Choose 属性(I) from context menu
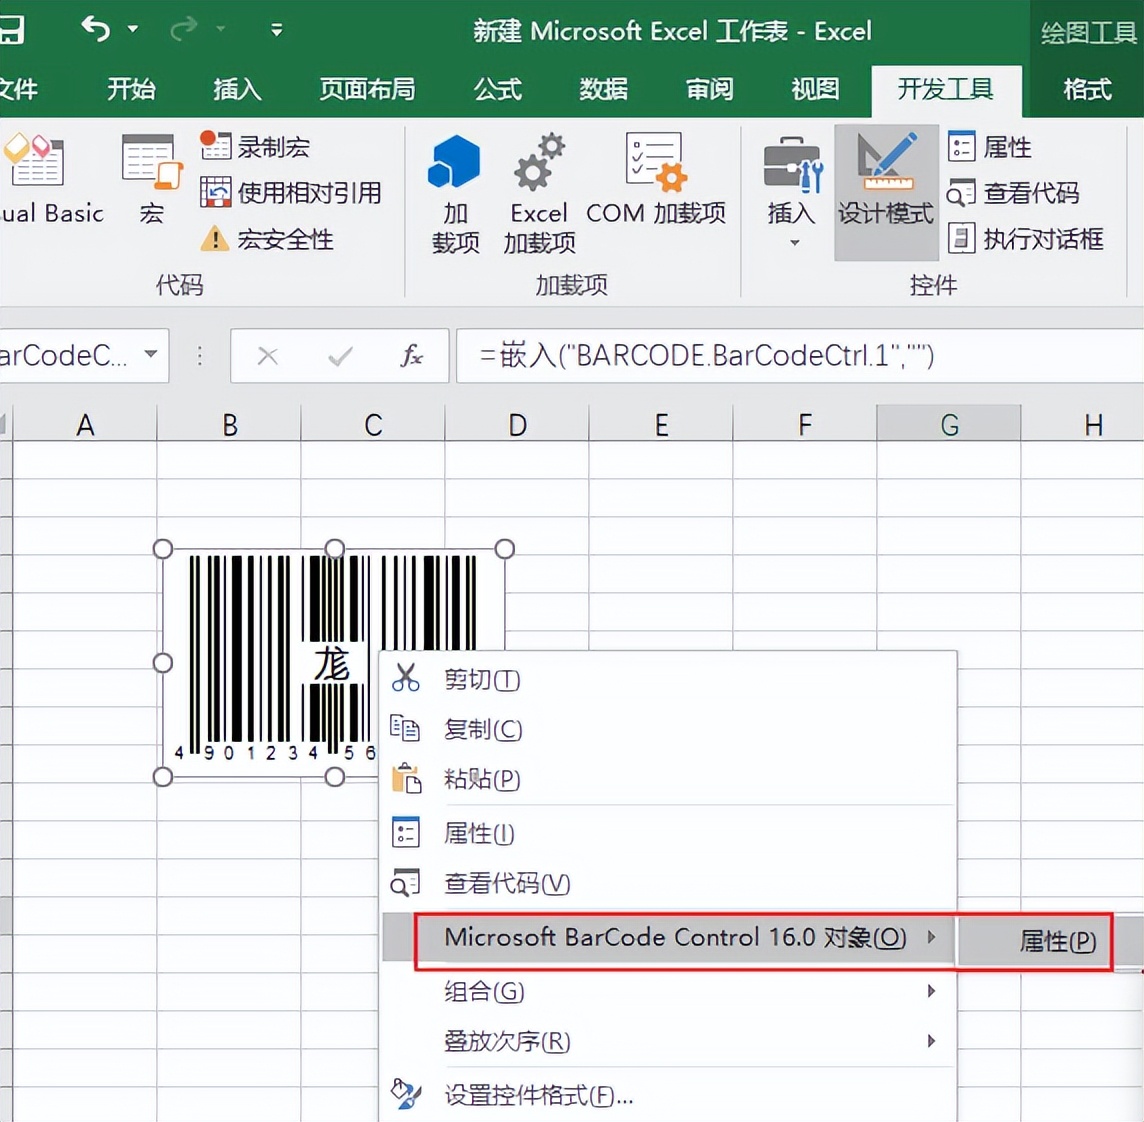The width and height of the screenshot is (1144, 1122). click(669, 833)
